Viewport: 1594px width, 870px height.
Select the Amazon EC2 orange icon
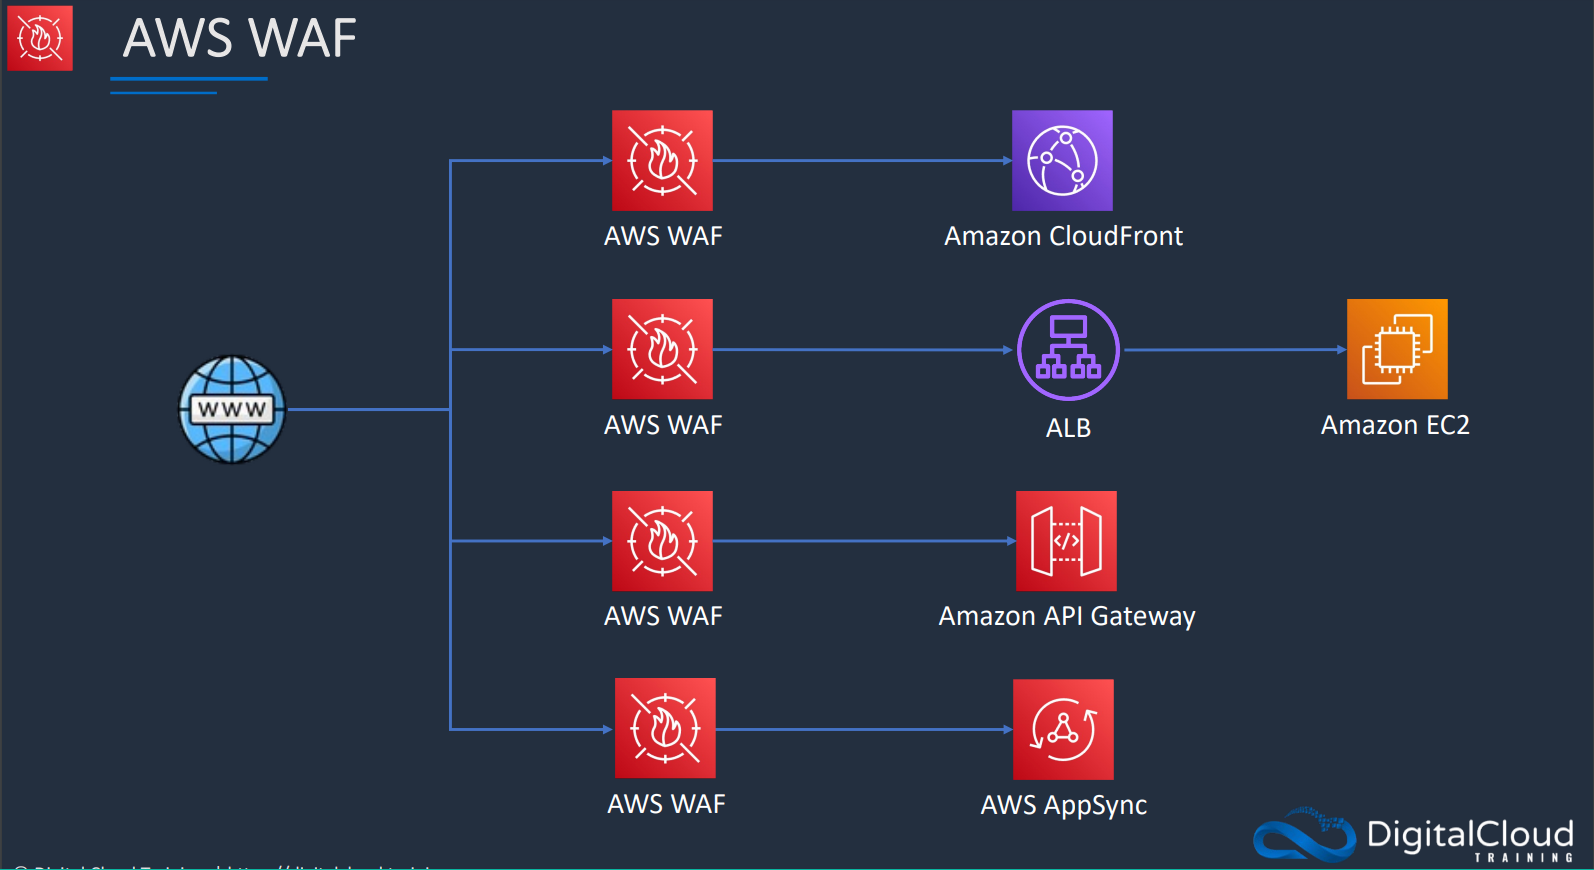tap(1397, 349)
